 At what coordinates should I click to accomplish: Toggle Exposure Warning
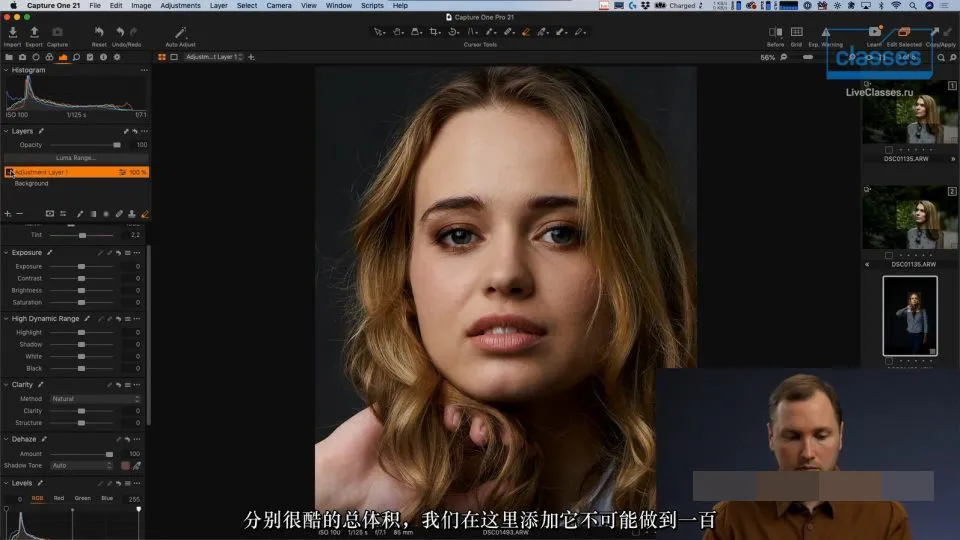tap(825, 32)
